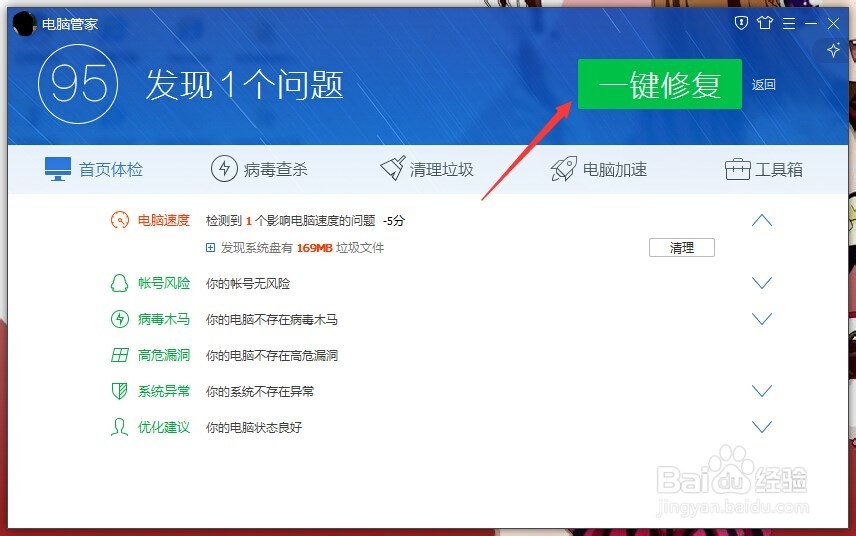856x536 pixels.
Task: Click the green 一键修复 button
Action: [659, 84]
